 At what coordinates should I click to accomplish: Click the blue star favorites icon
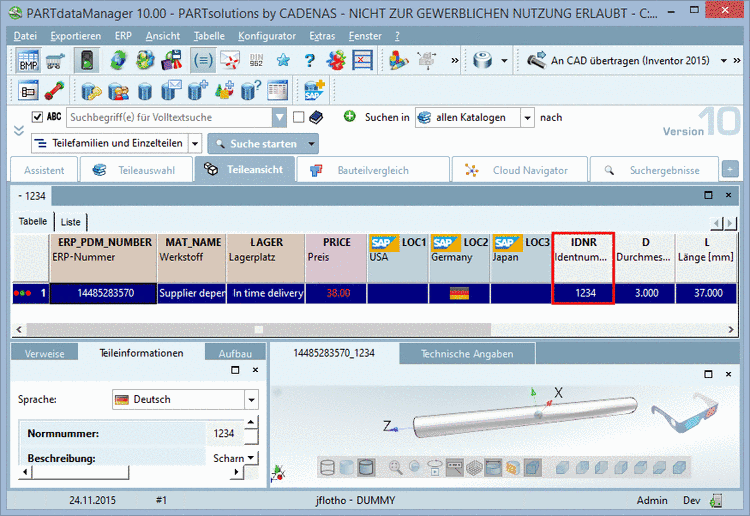(x=283, y=61)
